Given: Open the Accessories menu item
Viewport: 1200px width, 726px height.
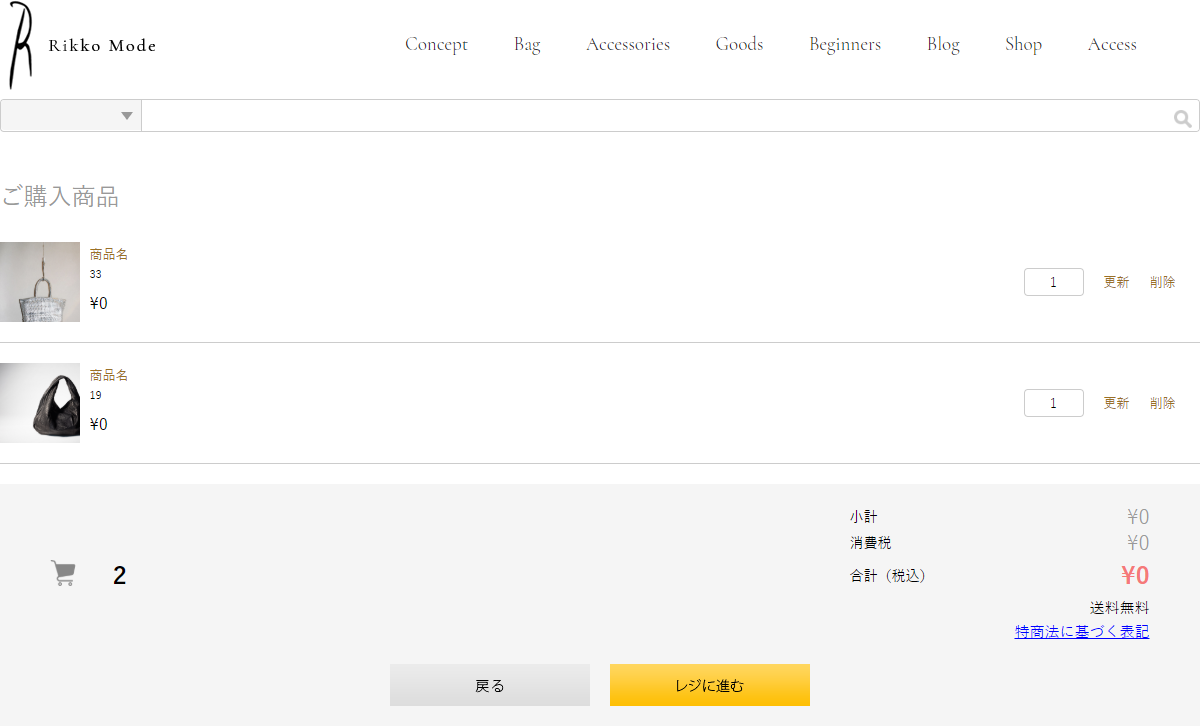Looking at the screenshot, I should click(x=628, y=44).
